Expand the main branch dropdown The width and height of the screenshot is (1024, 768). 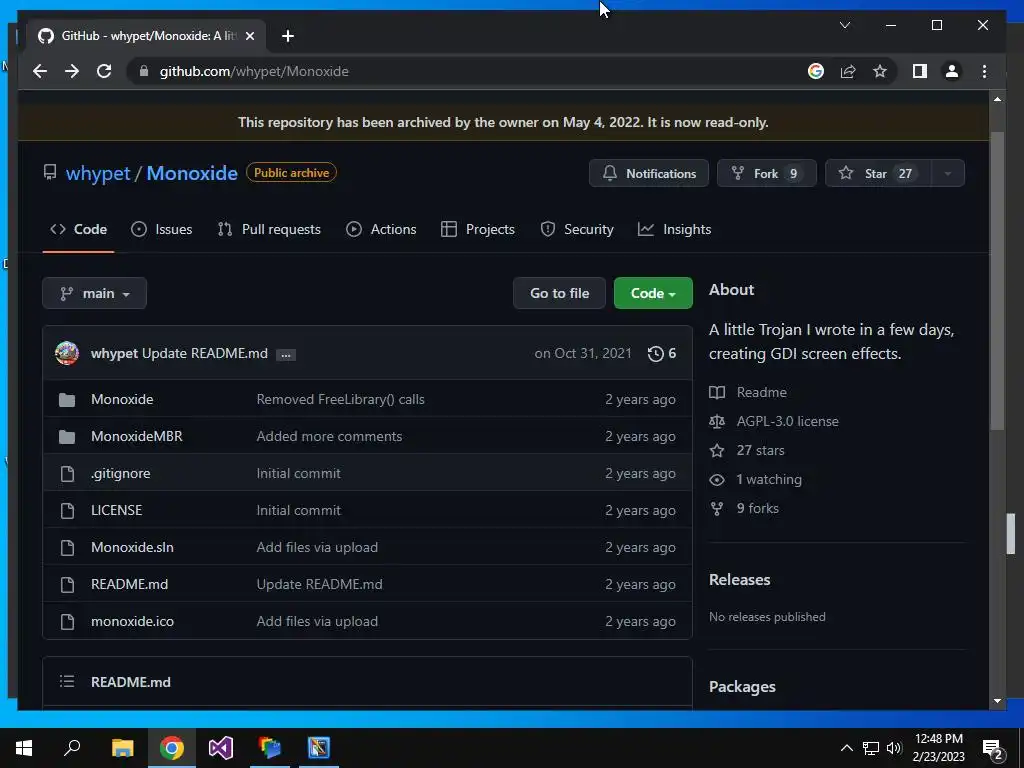pos(94,293)
